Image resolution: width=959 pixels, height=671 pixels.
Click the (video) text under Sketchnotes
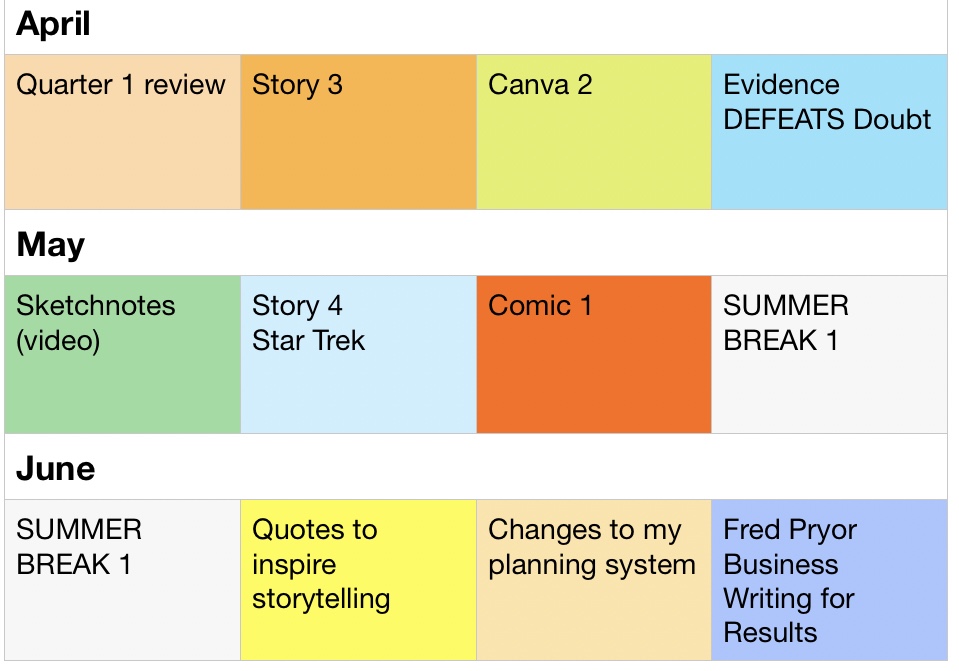[58, 340]
